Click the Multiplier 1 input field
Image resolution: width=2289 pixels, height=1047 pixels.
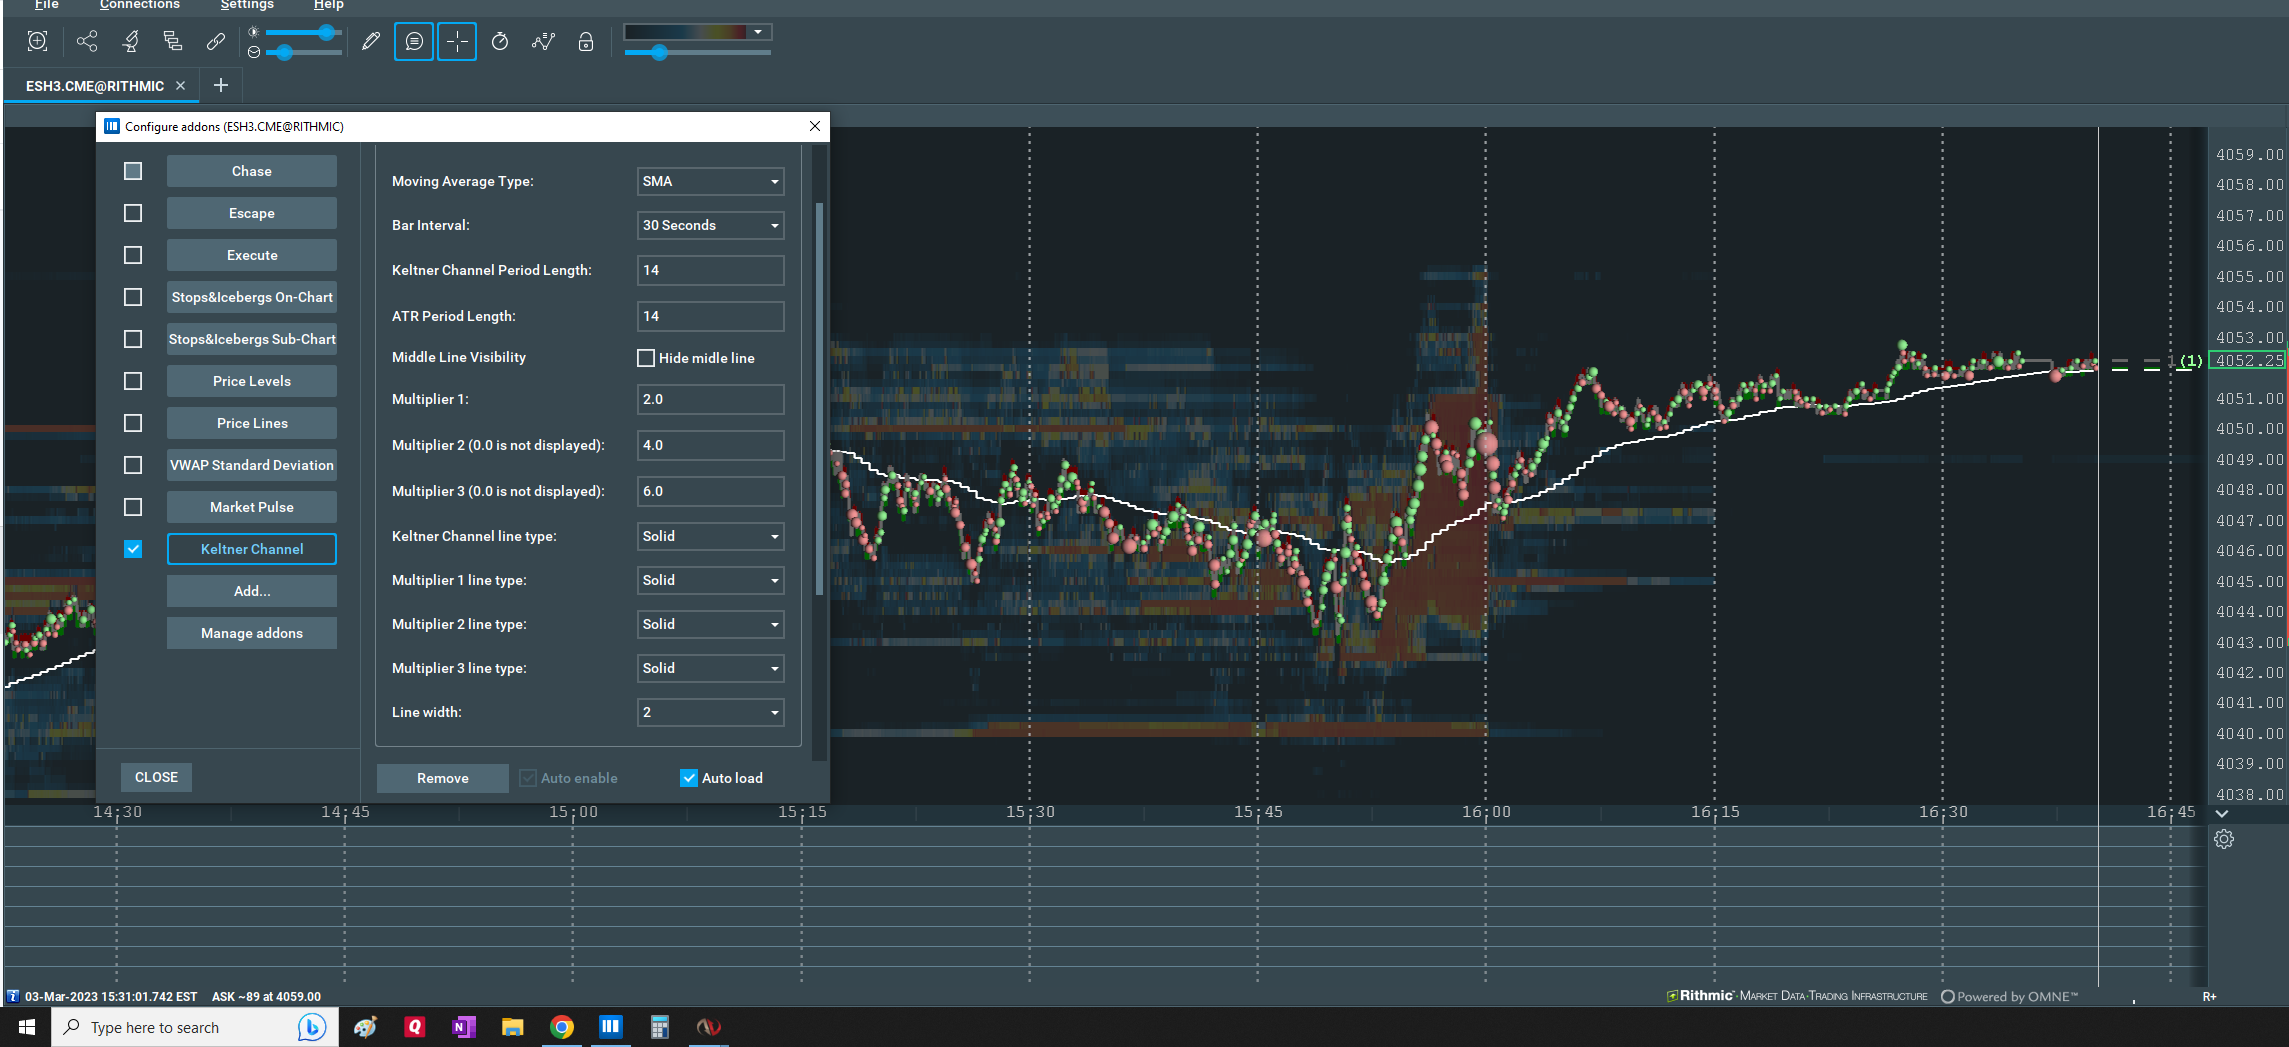coord(710,399)
